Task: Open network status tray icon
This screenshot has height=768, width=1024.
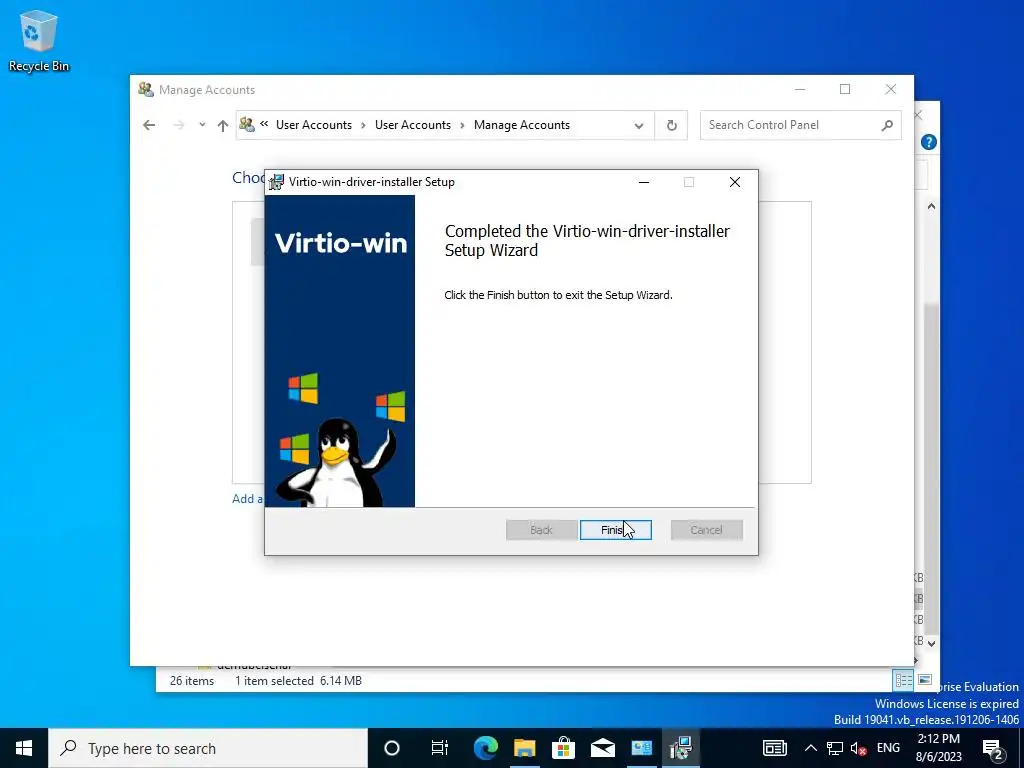Action: click(835, 748)
